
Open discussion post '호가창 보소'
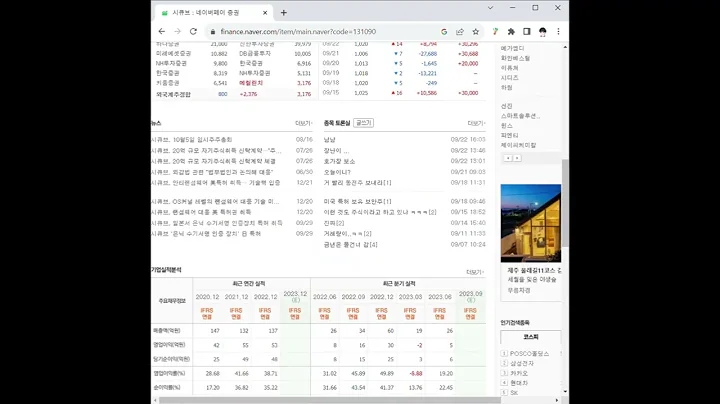[x=339, y=161]
